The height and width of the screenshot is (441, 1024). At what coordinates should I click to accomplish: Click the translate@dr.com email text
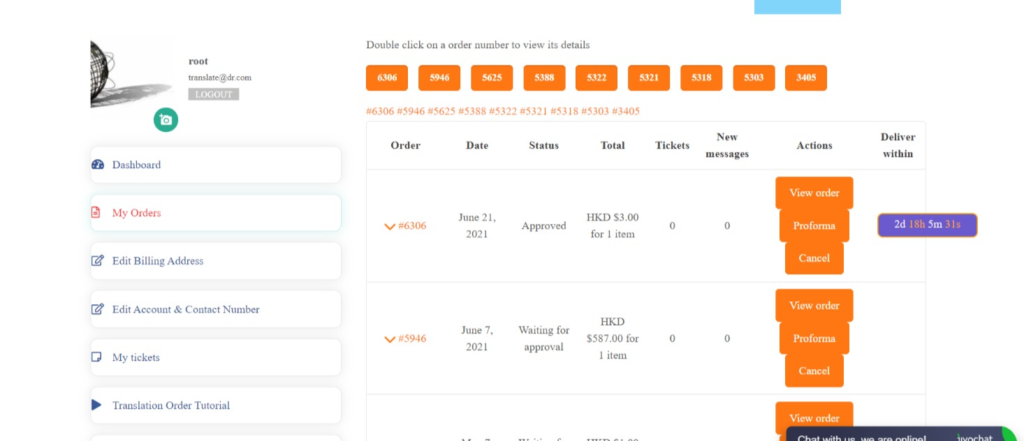[219, 77]
